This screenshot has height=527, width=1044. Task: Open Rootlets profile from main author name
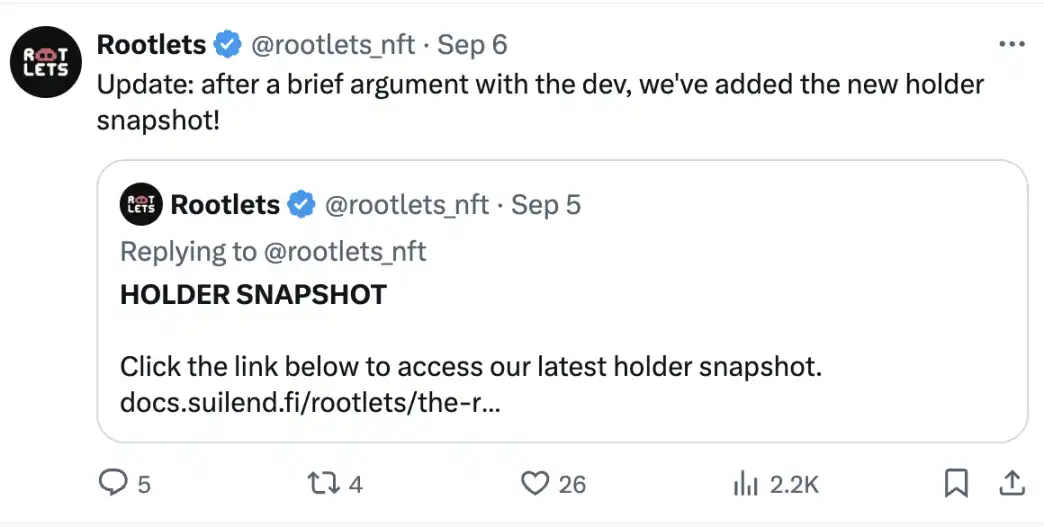[x=152, y=45]
